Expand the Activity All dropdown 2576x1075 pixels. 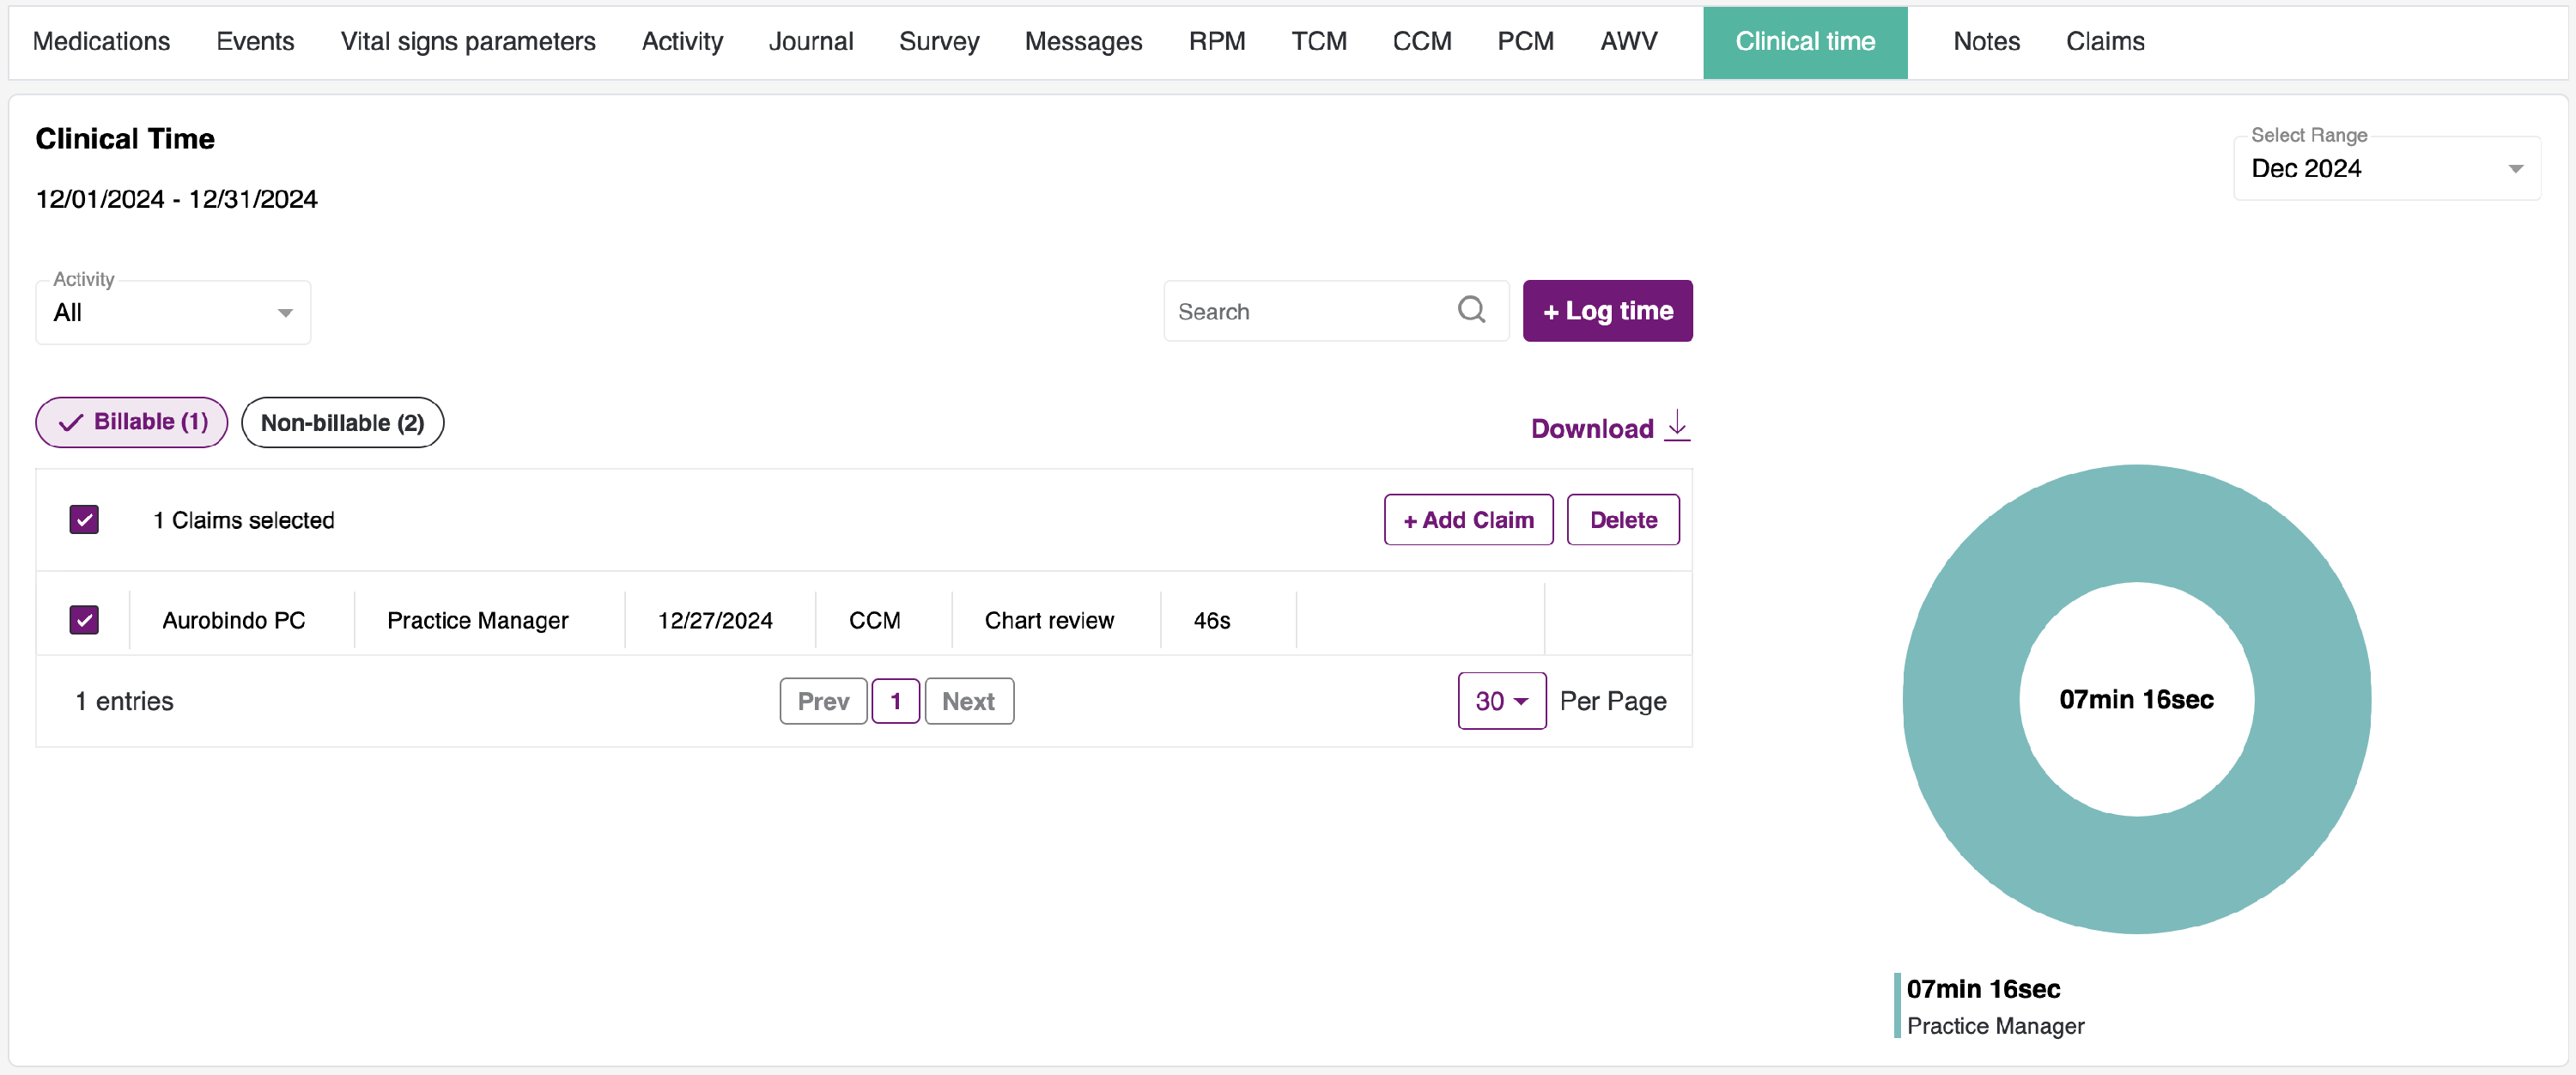pos(173,312)
